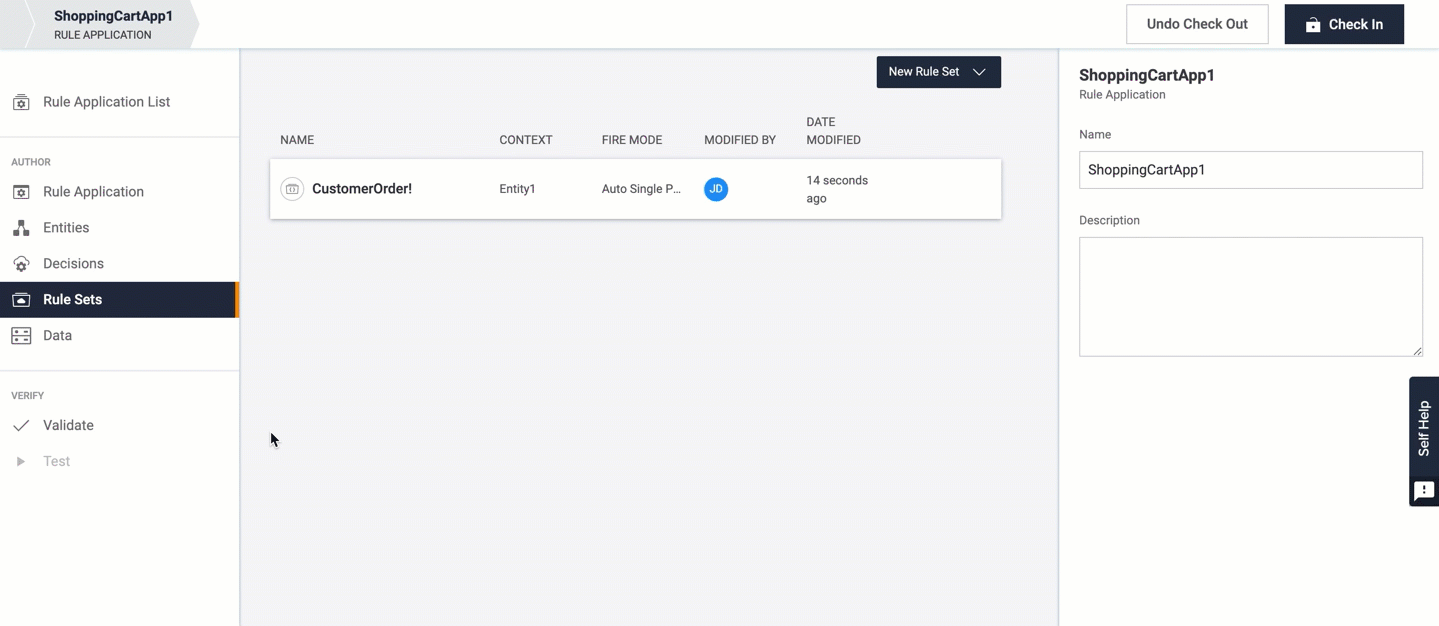Click the Validate checkmark icon
Image resolution: width=1439 pixels, height=626 pixels.
(21, 426)
